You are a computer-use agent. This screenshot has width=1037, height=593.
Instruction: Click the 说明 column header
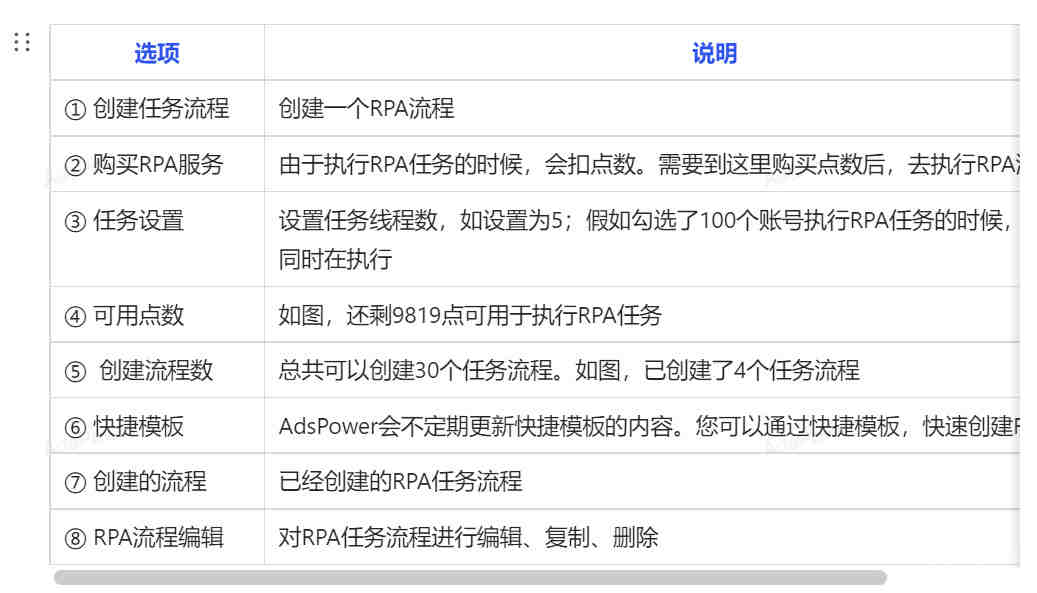(714, 53)
